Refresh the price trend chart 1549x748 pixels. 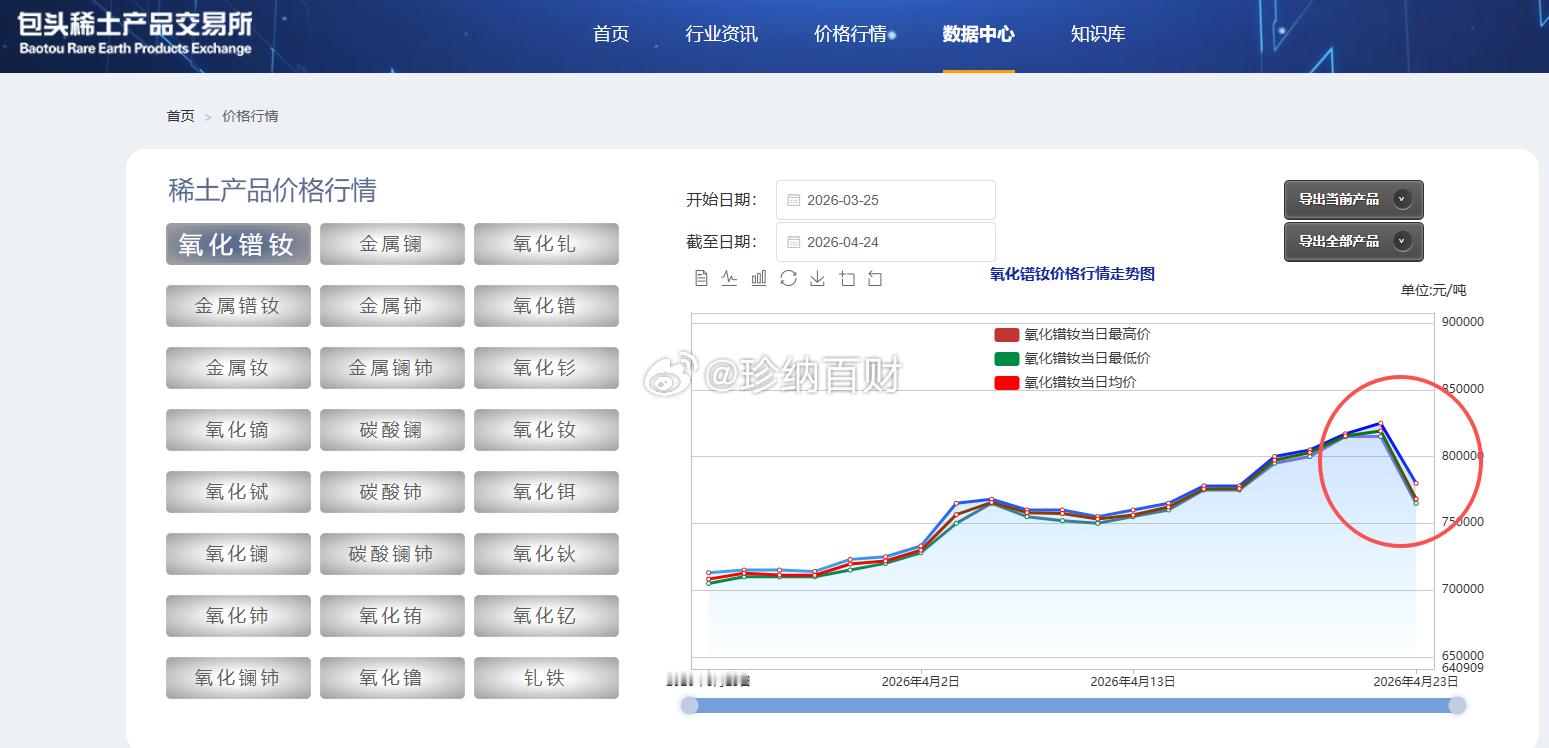point(789,278)
